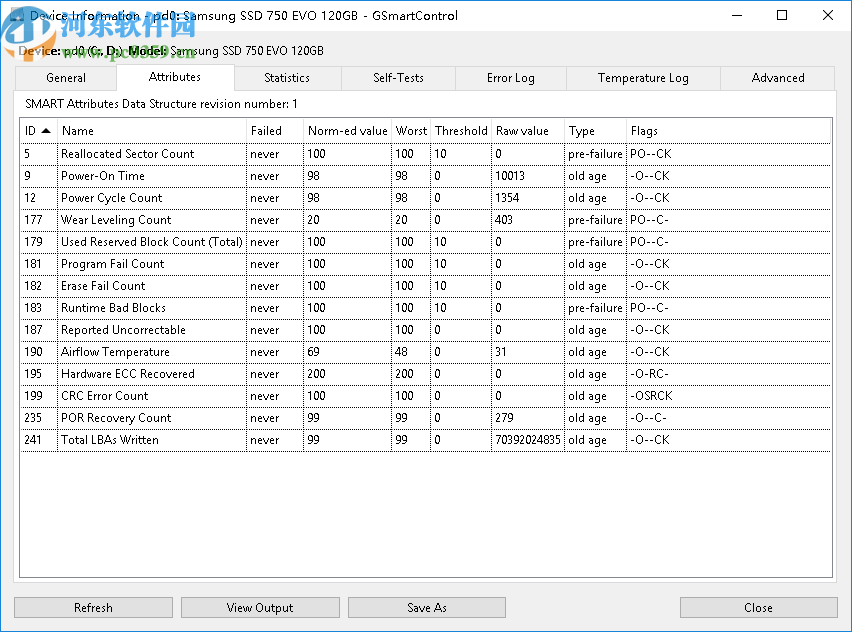
Task: Click the View Output button
Action: 260,607
